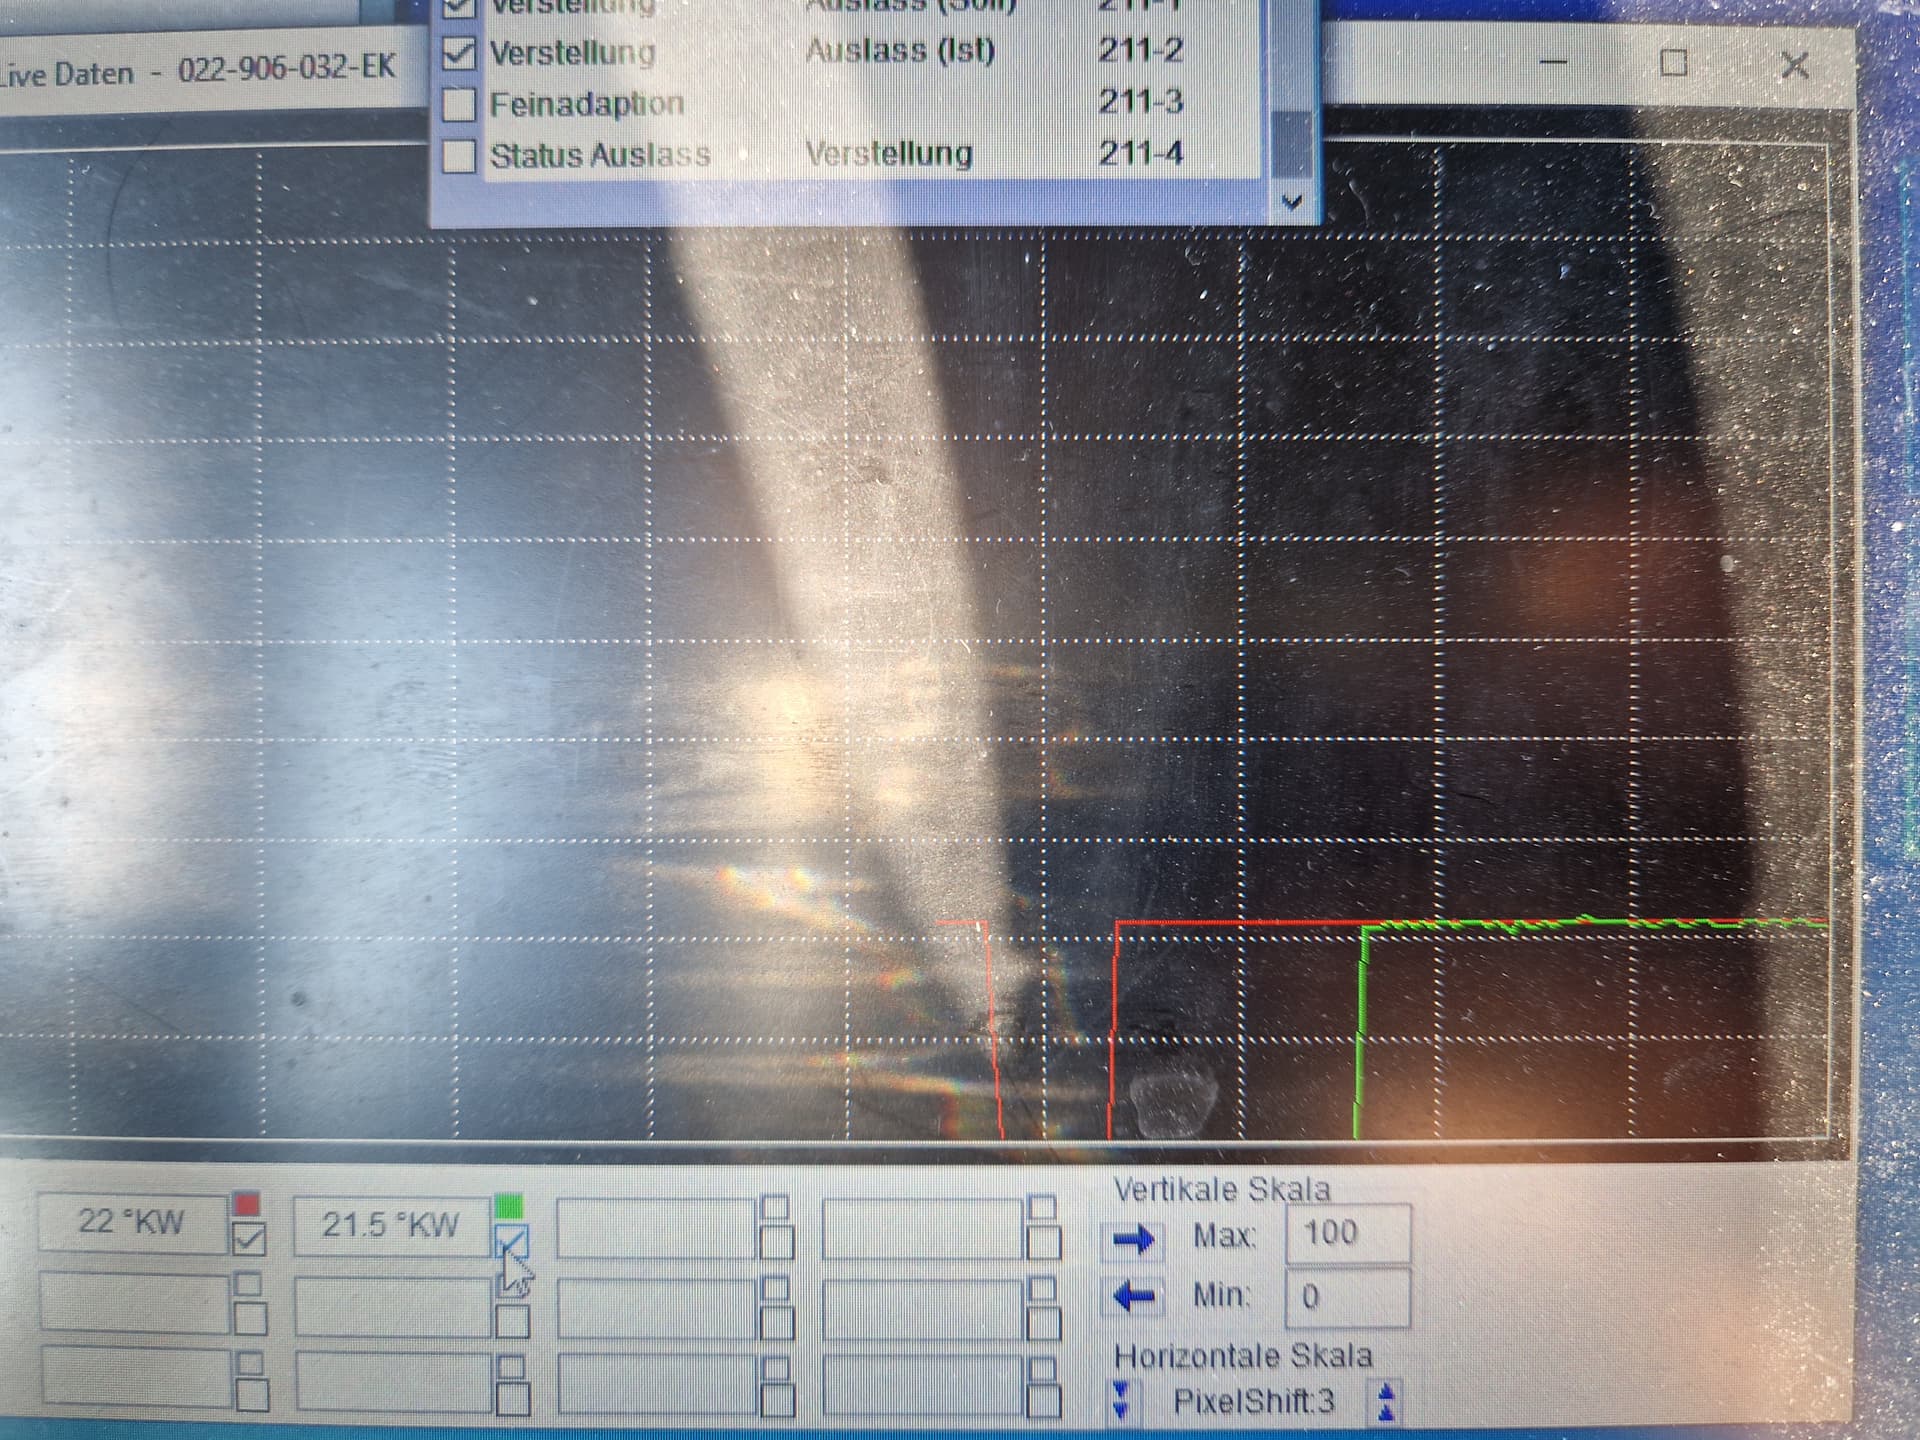
Task: Close the Live Daten window
Action: (1794, 66)
